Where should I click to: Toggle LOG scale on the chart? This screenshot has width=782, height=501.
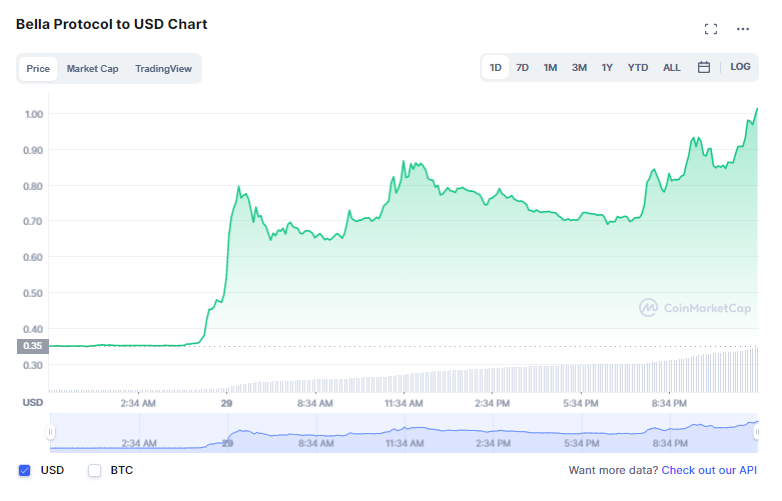pos(740,67)
